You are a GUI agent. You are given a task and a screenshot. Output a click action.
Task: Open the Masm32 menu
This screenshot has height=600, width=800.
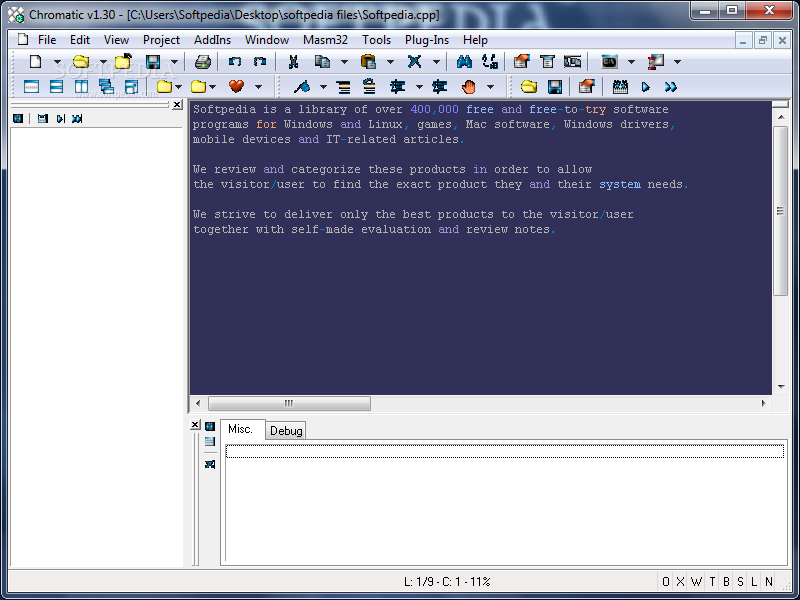tap(325, 40)
